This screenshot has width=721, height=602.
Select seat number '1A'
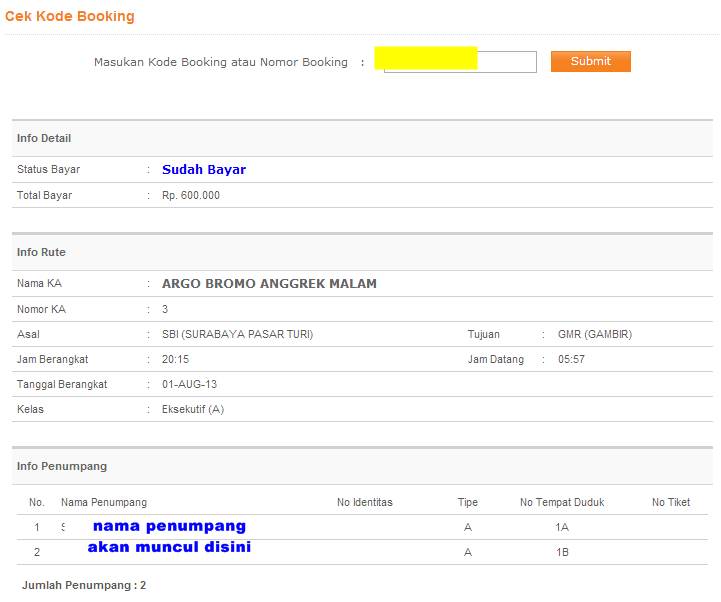[562, 527]
